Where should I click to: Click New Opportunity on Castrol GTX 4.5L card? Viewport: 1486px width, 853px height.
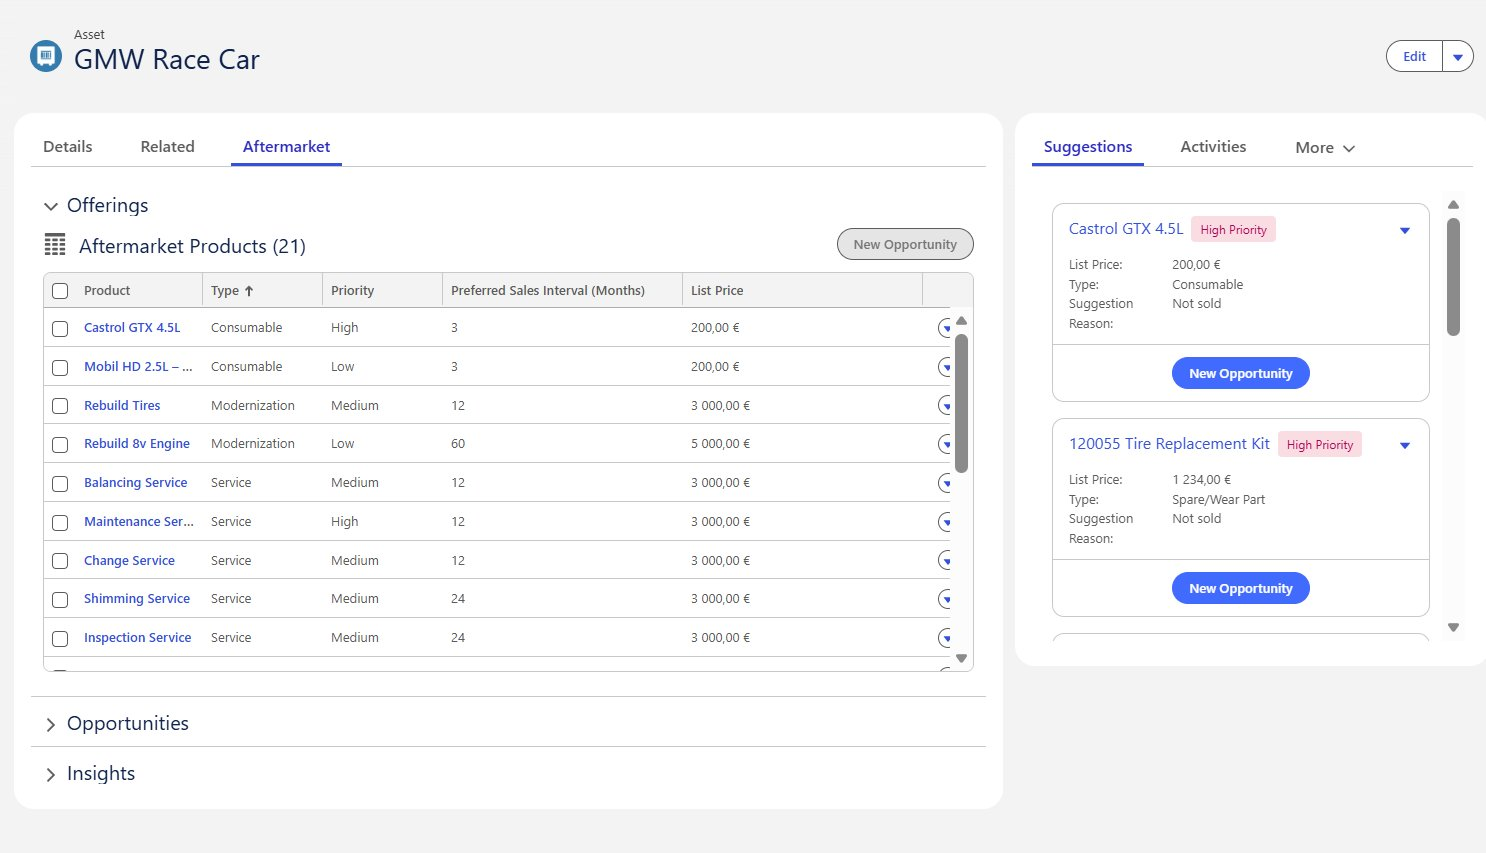(x=1240, y=373)
